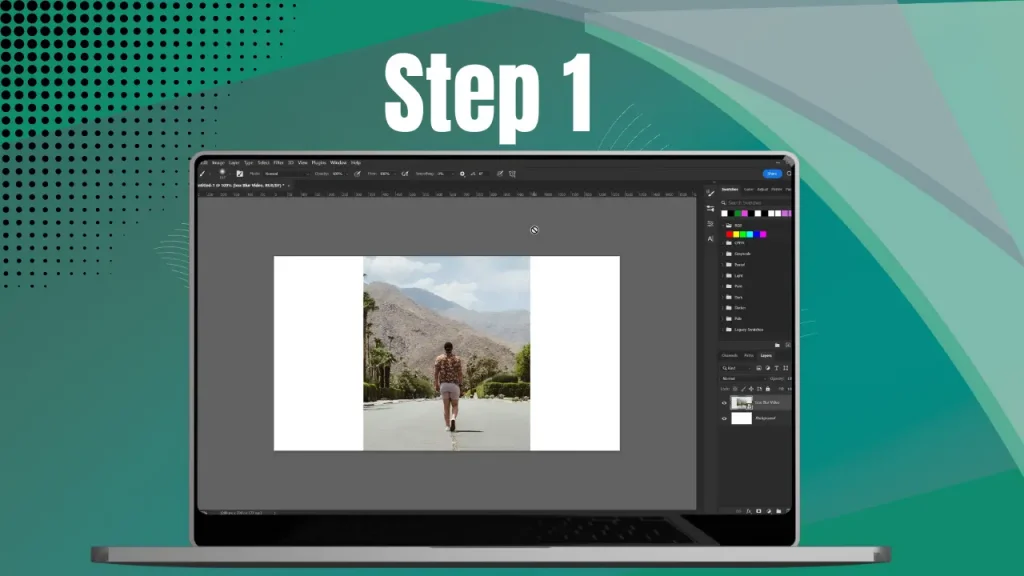The width and height of the screenshot is (1024, 576).
Task: Close the open document tab
Action: [x=289, y=185]
